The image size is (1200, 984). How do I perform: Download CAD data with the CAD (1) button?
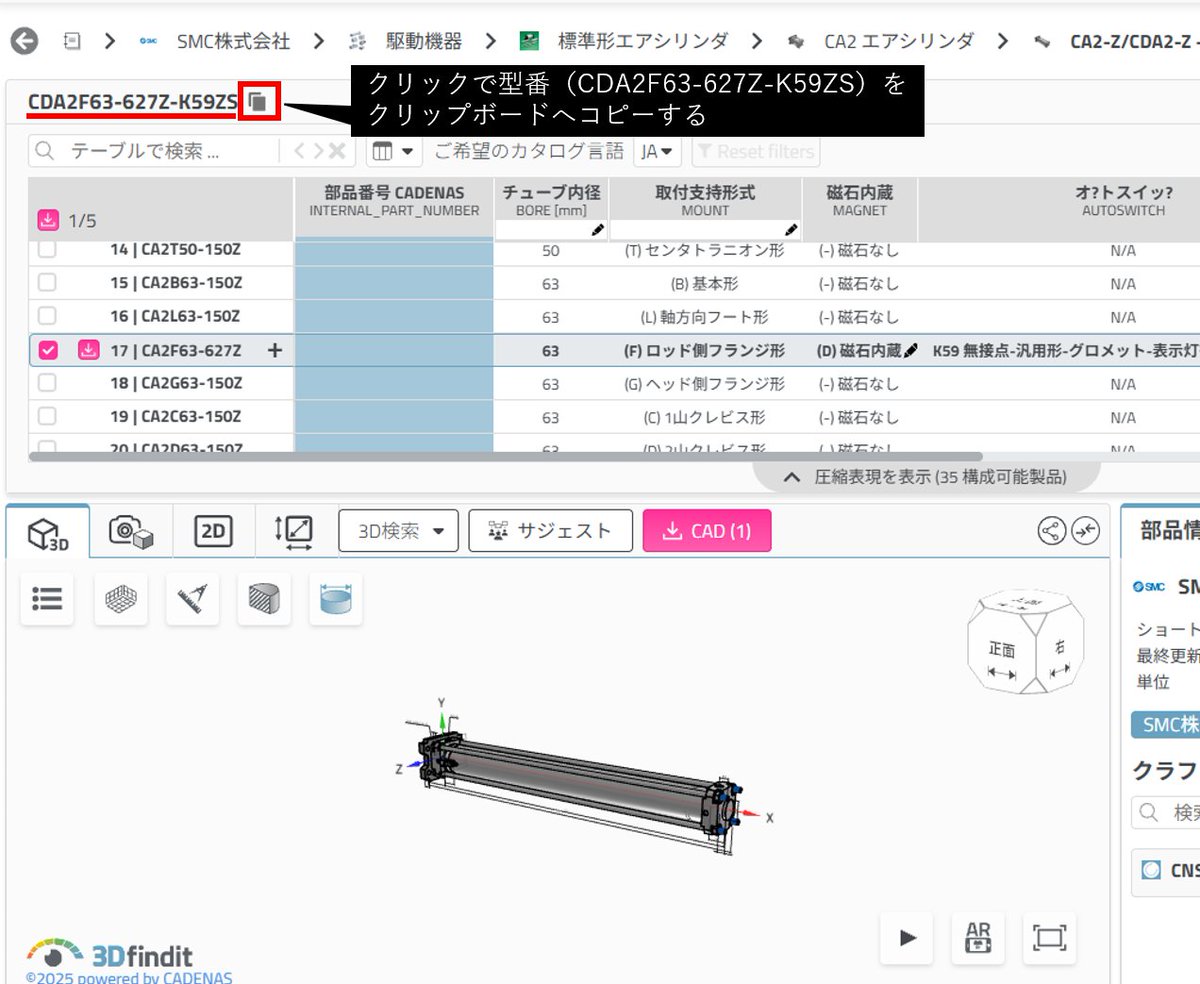point(706,530)
